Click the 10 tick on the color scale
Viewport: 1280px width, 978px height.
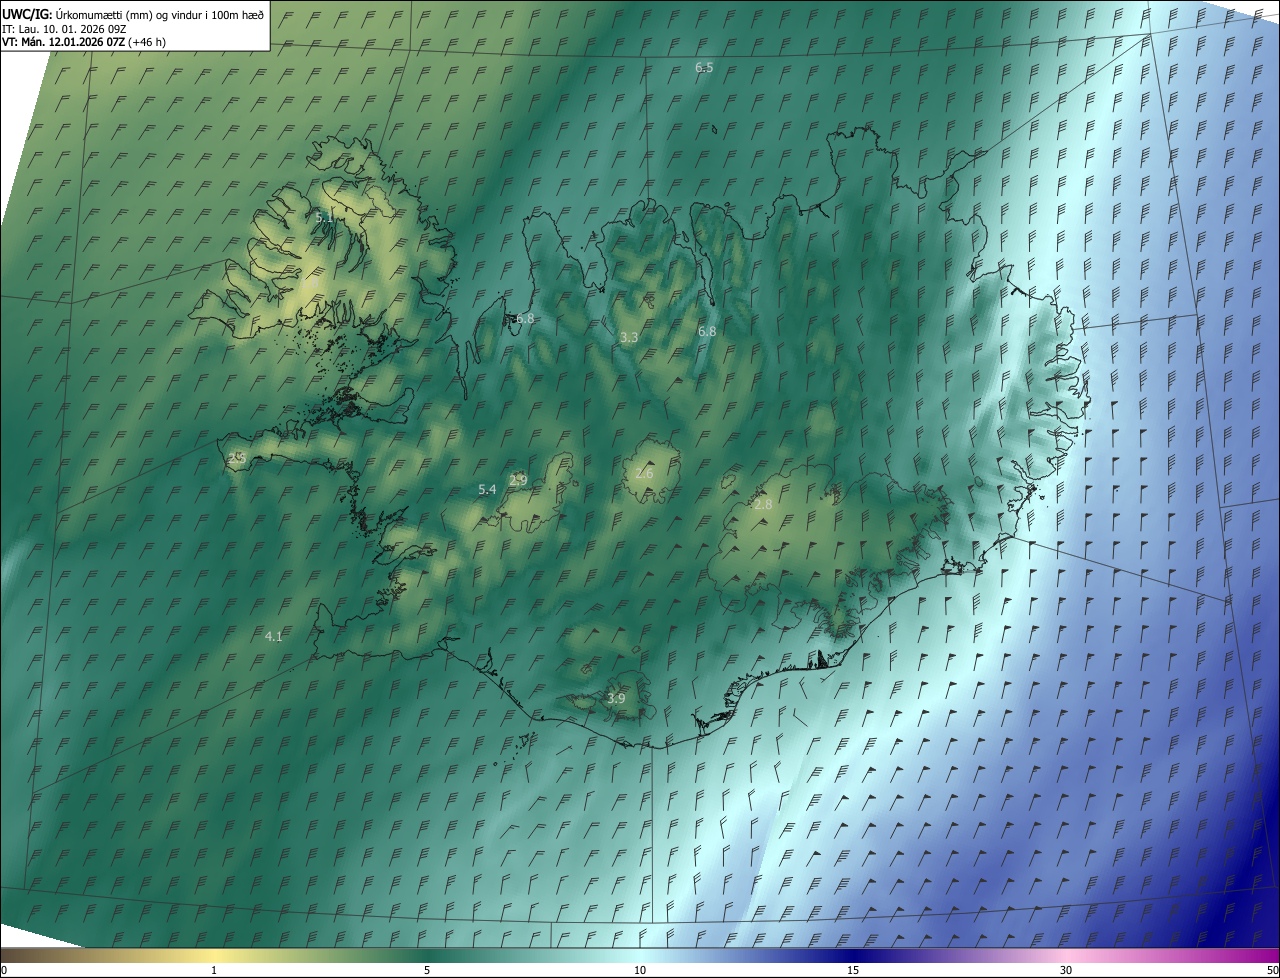click(640, 970)
